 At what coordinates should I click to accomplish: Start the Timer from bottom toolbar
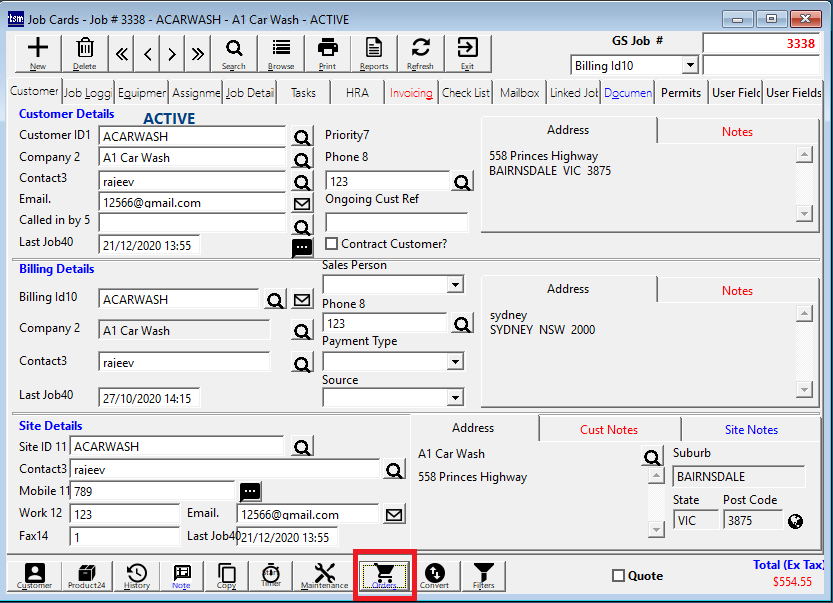click(271, 576)
